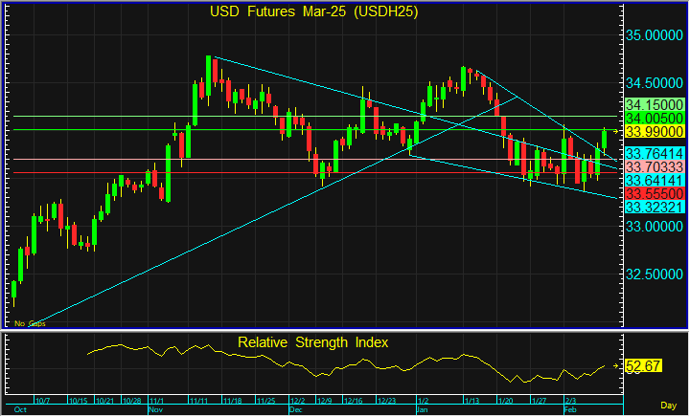
Task: Select the 34.50000 price axis label
Action: [654, 83]
